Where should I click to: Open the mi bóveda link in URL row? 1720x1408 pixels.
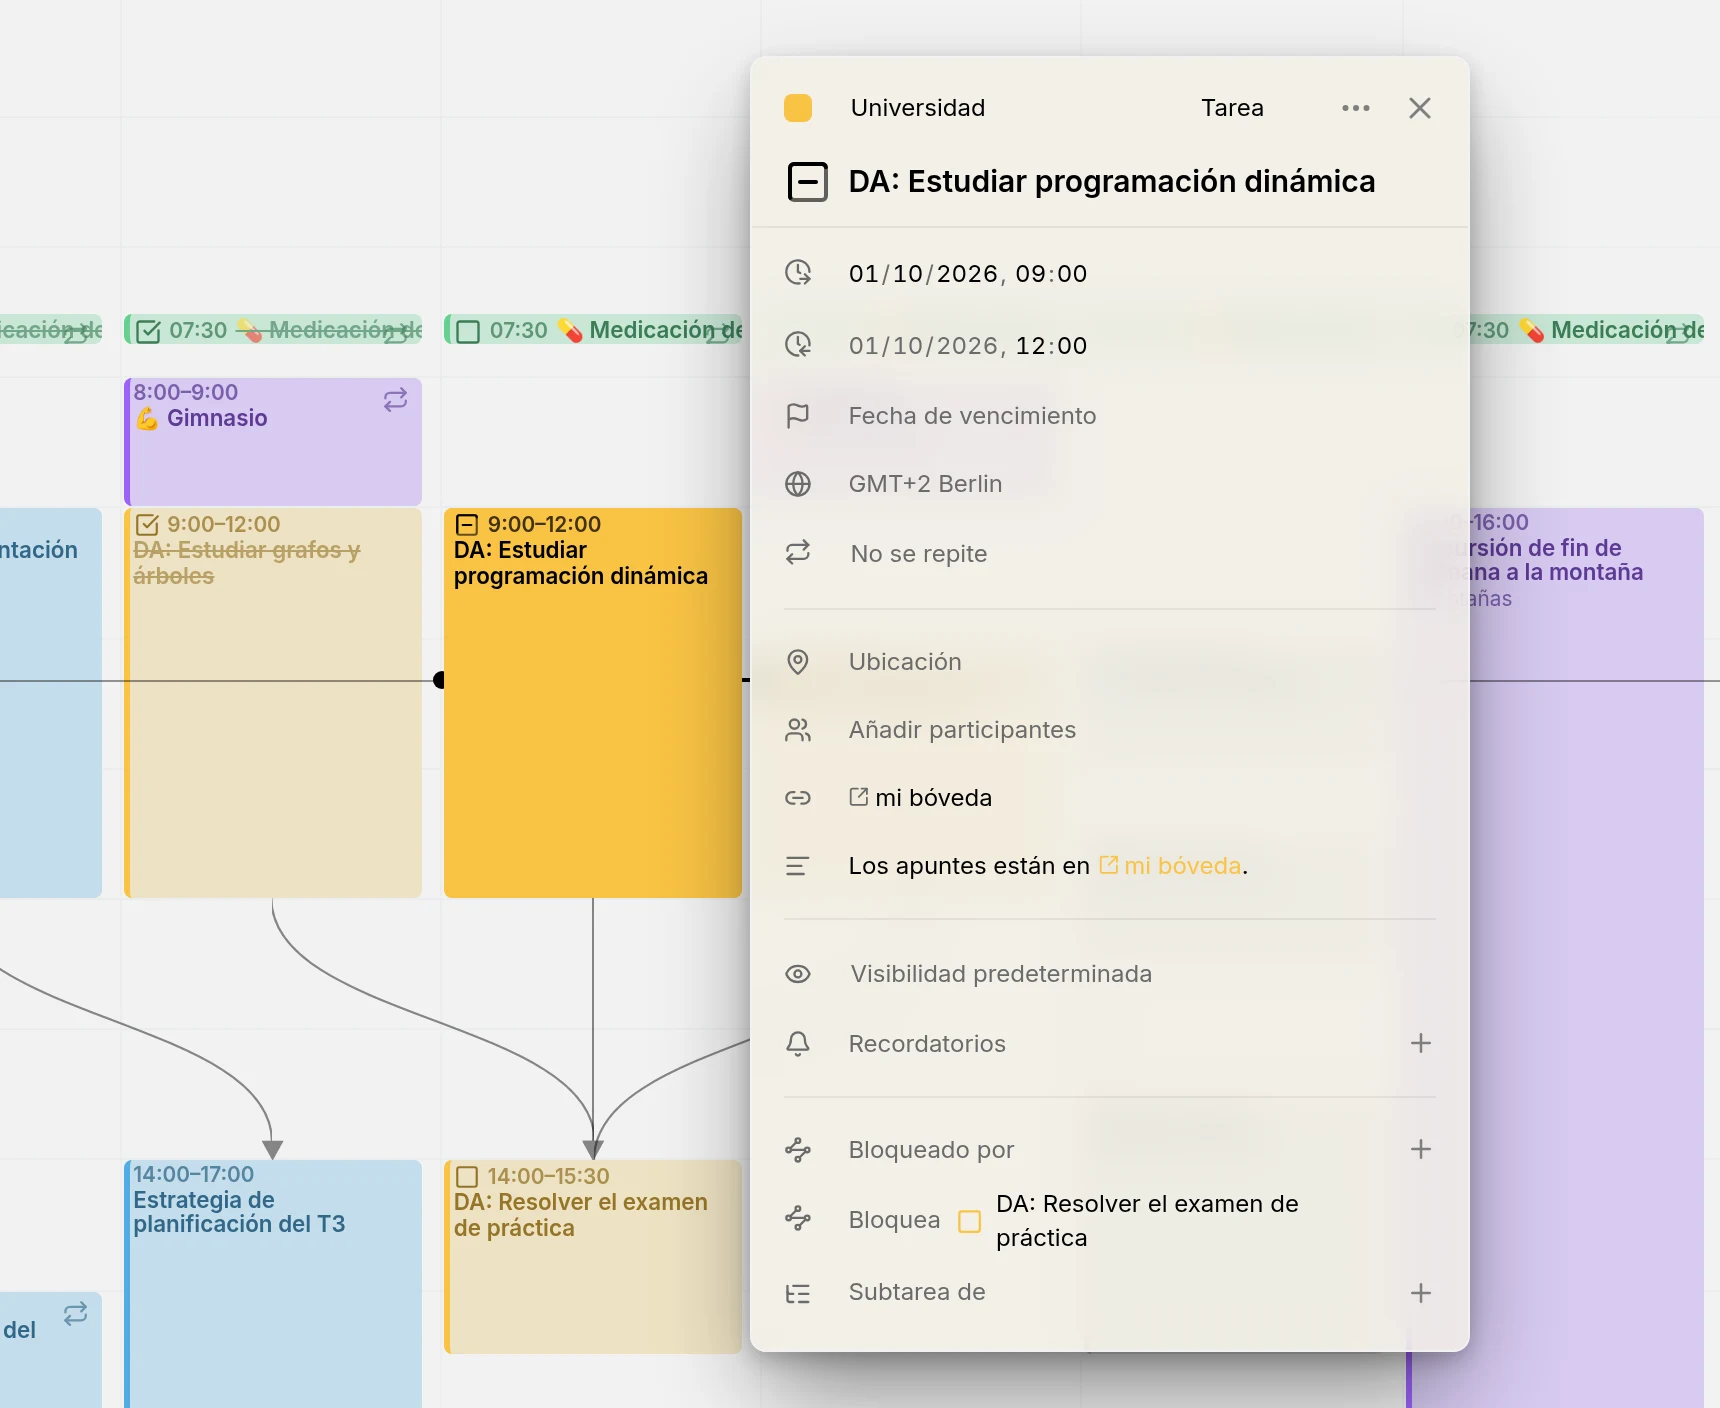point(920,798)
